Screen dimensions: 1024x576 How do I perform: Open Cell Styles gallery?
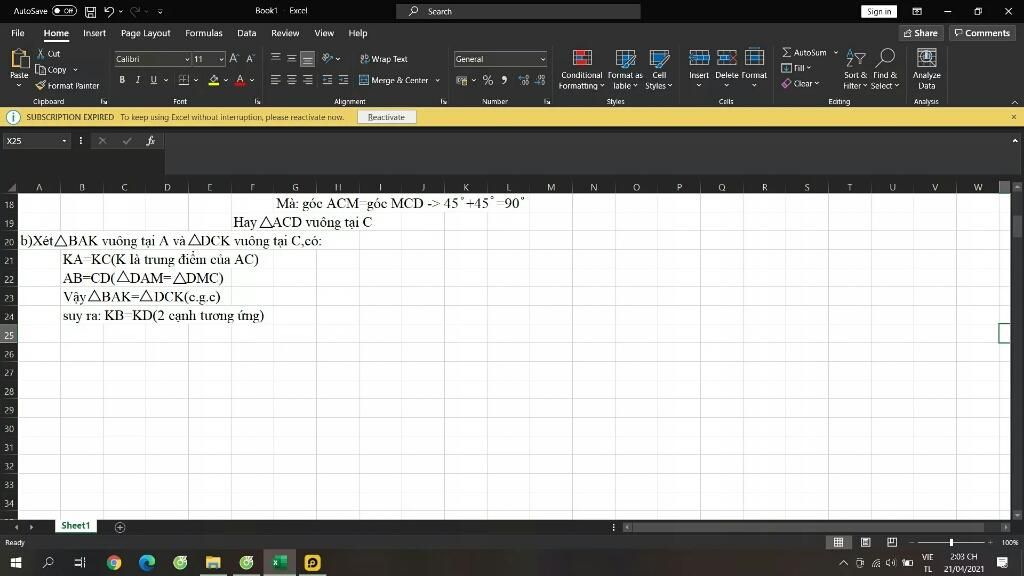[x=659, y=69]
